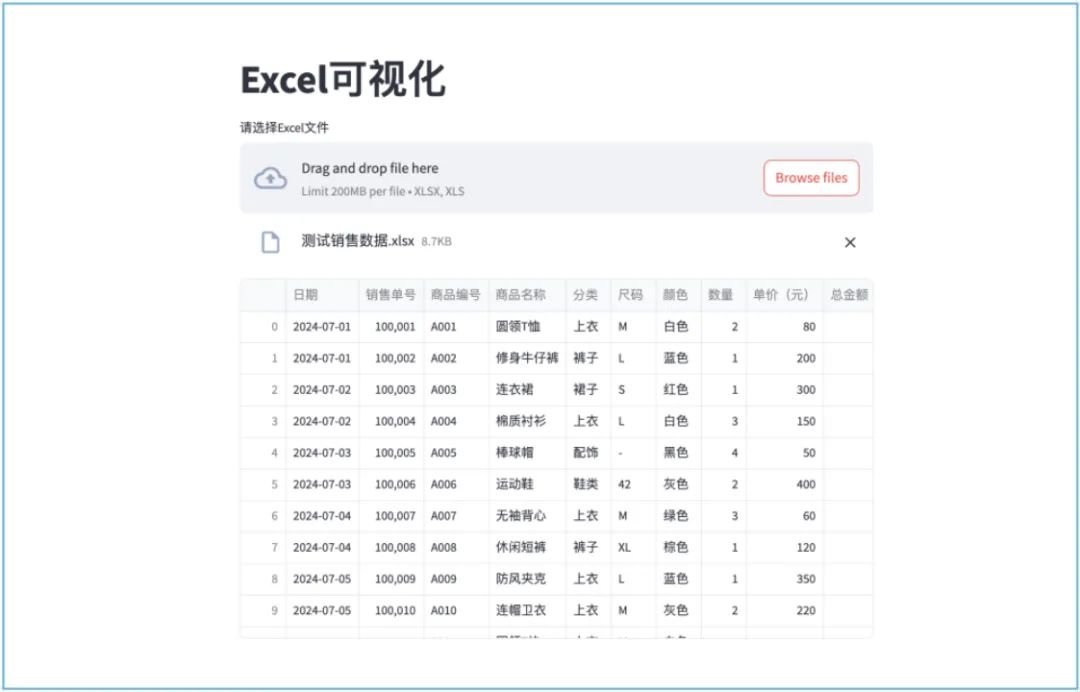The height and width of the screenshot is (692, 1080).
Task: Click the category cell 鞋类
Action: pyautogui.click(x=588, y=484)
